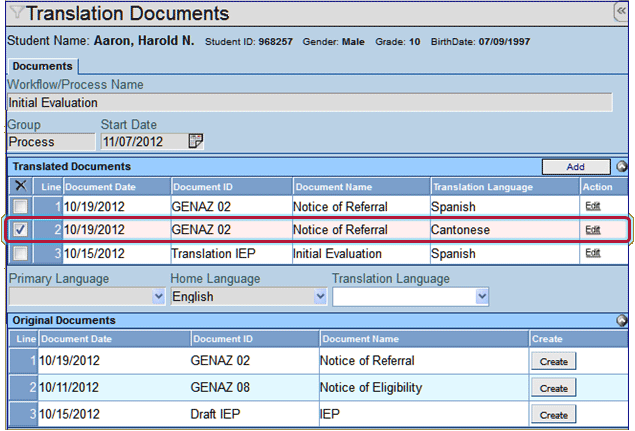Click the Add button in Translated Documents
635x431 pixels.
coord(576,167)
